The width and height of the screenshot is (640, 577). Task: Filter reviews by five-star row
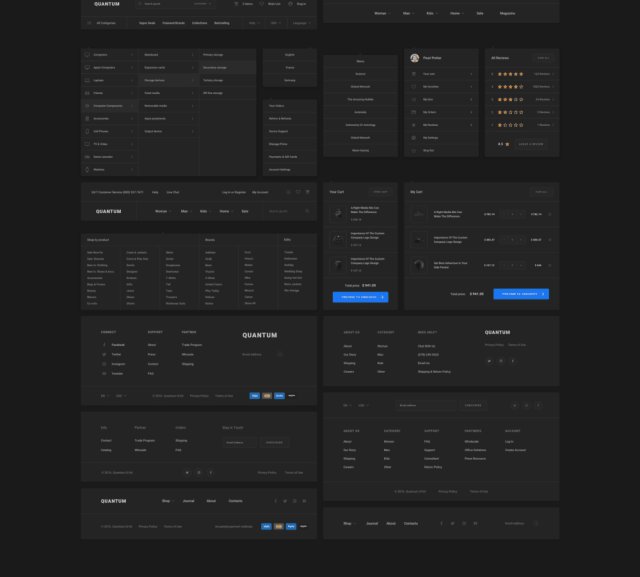pos(522,74)
